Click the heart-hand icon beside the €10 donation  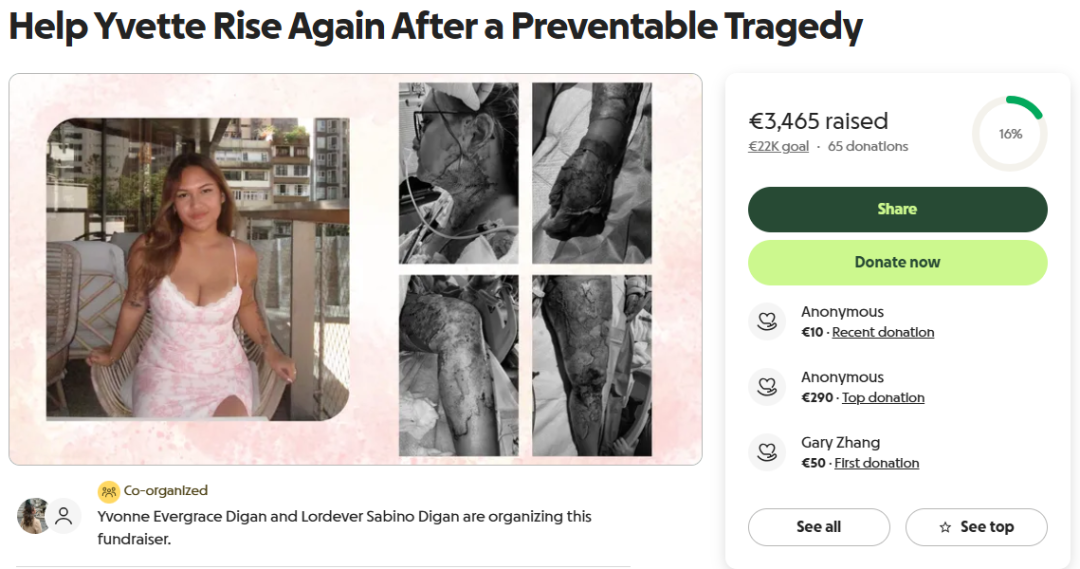pos(767,322)
